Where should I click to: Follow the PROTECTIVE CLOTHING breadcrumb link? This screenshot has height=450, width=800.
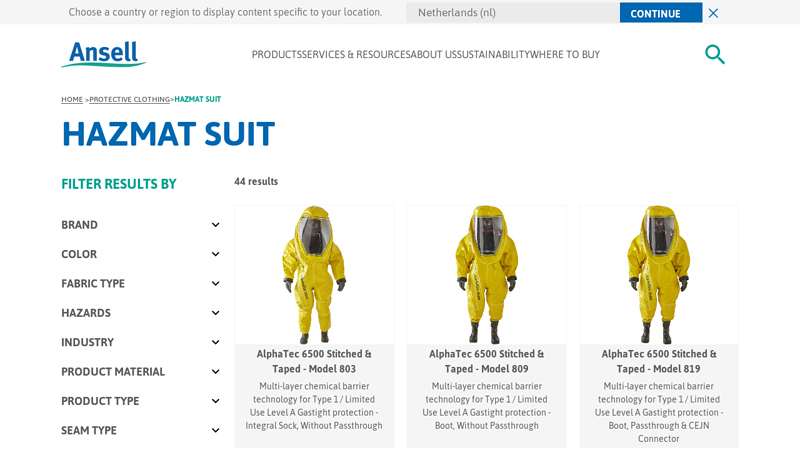tap(130, 99)
